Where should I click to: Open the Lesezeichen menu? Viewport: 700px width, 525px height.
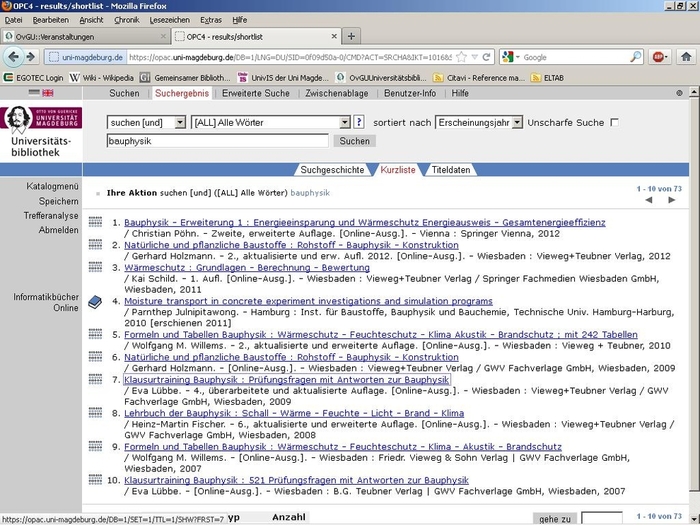pos(170,20)
